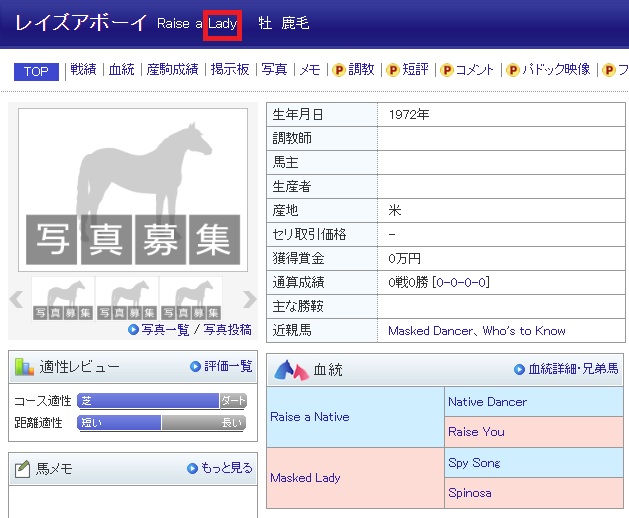Click the previous photo arrow
This screenshot has height=518, width=629.
16,299
